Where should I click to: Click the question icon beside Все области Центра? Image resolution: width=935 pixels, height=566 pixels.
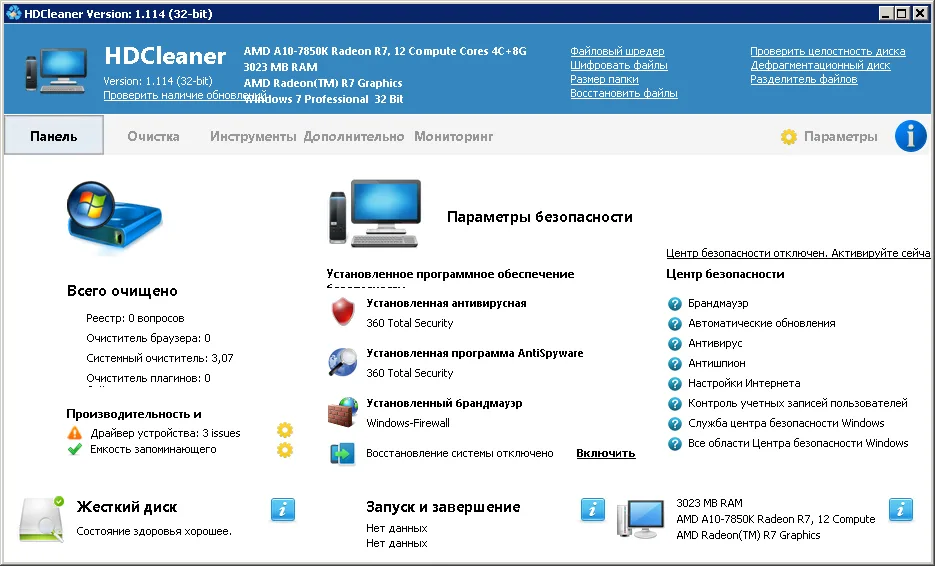click(674, 444)
